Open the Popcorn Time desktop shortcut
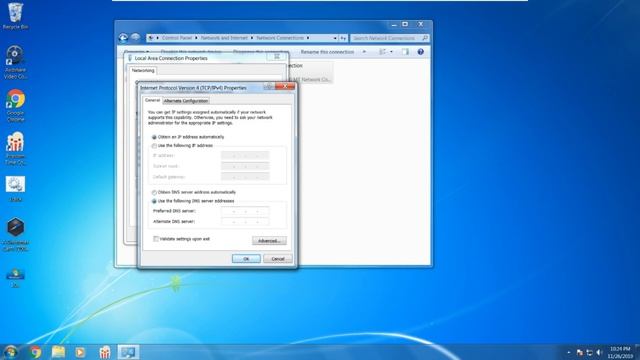 (x=15, y=149)
